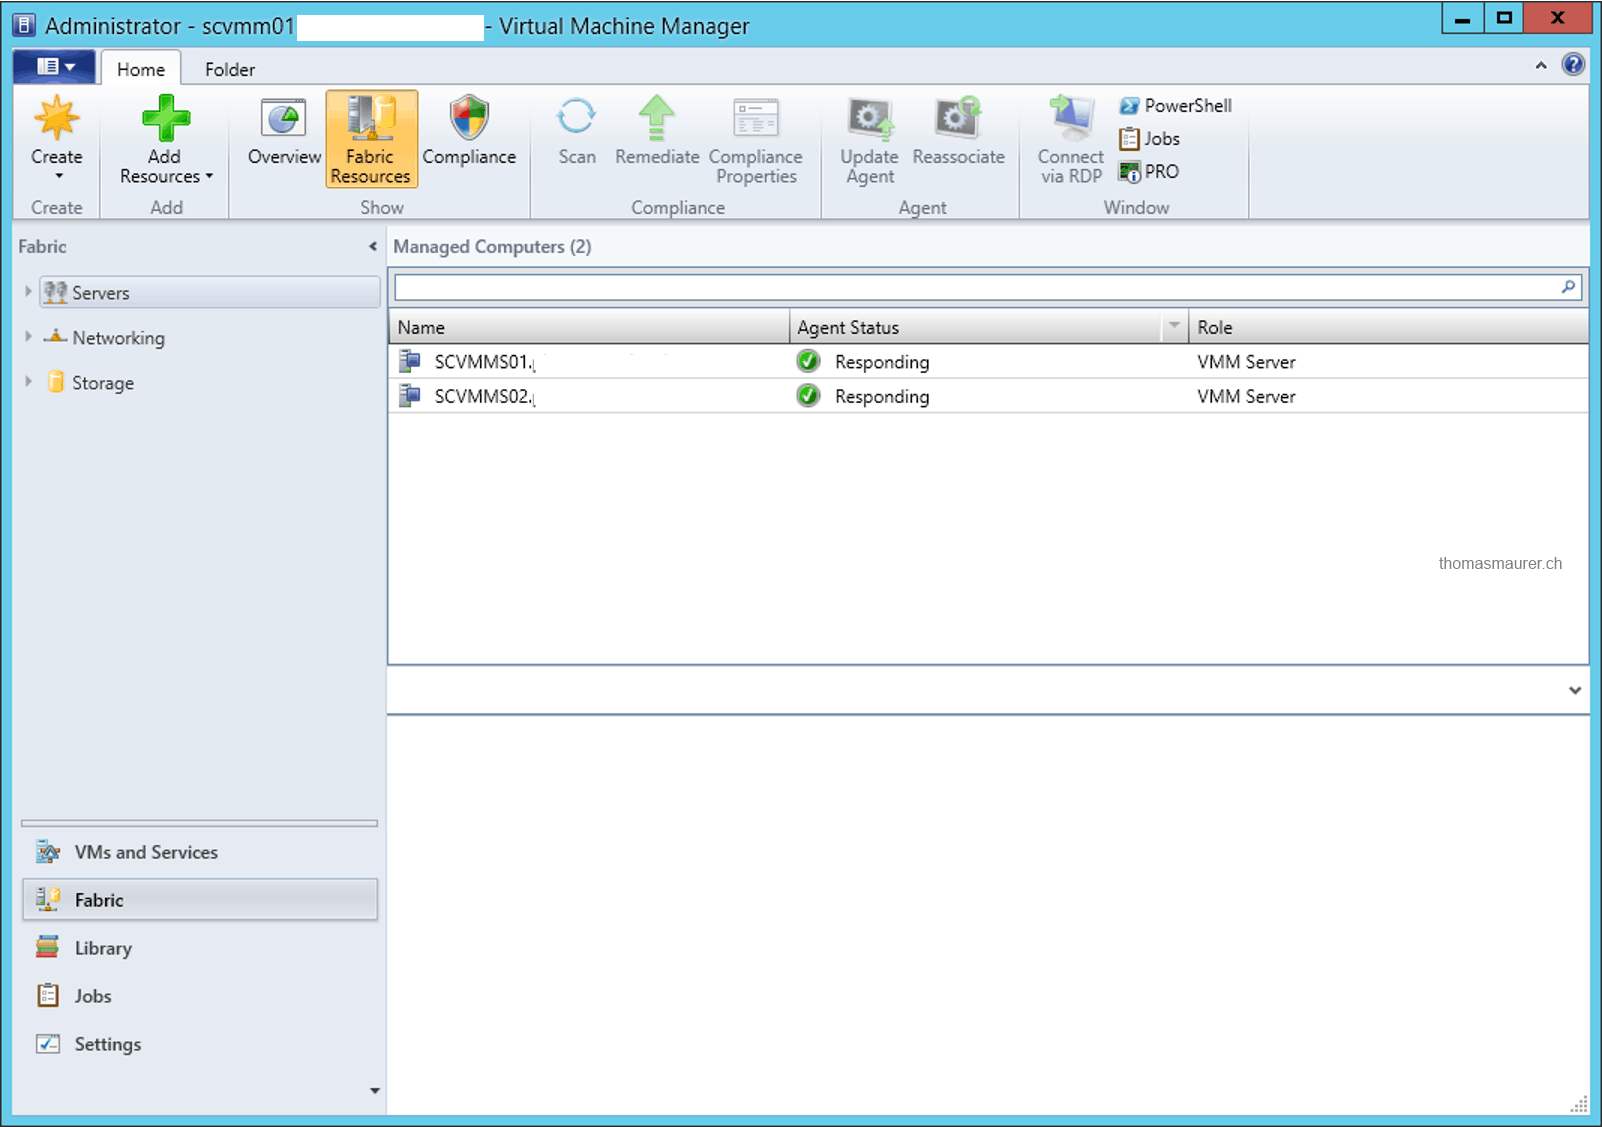The height and width of the screenshot is (1127, 1602).
Task: Open the PRO window
Action: 1149,171
